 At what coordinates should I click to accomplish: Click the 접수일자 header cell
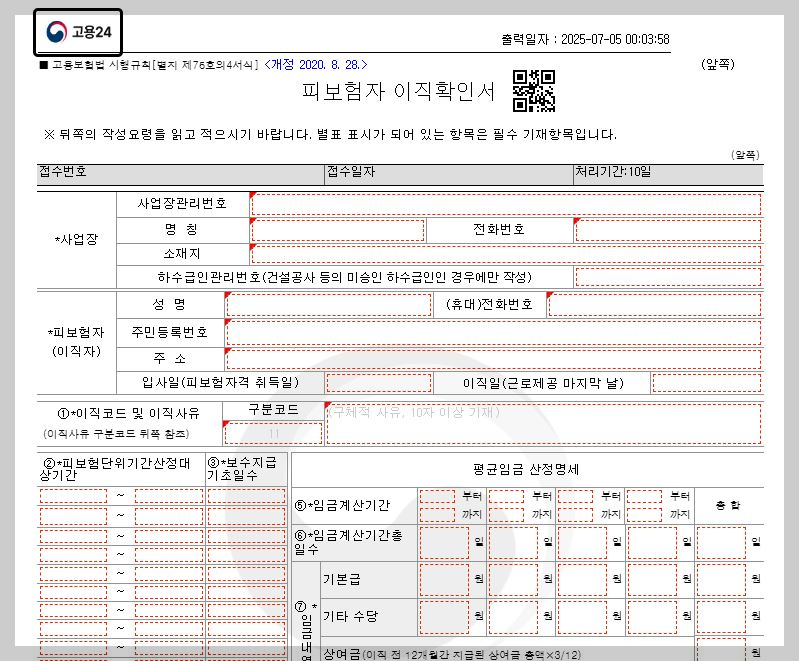pos(449,173)
